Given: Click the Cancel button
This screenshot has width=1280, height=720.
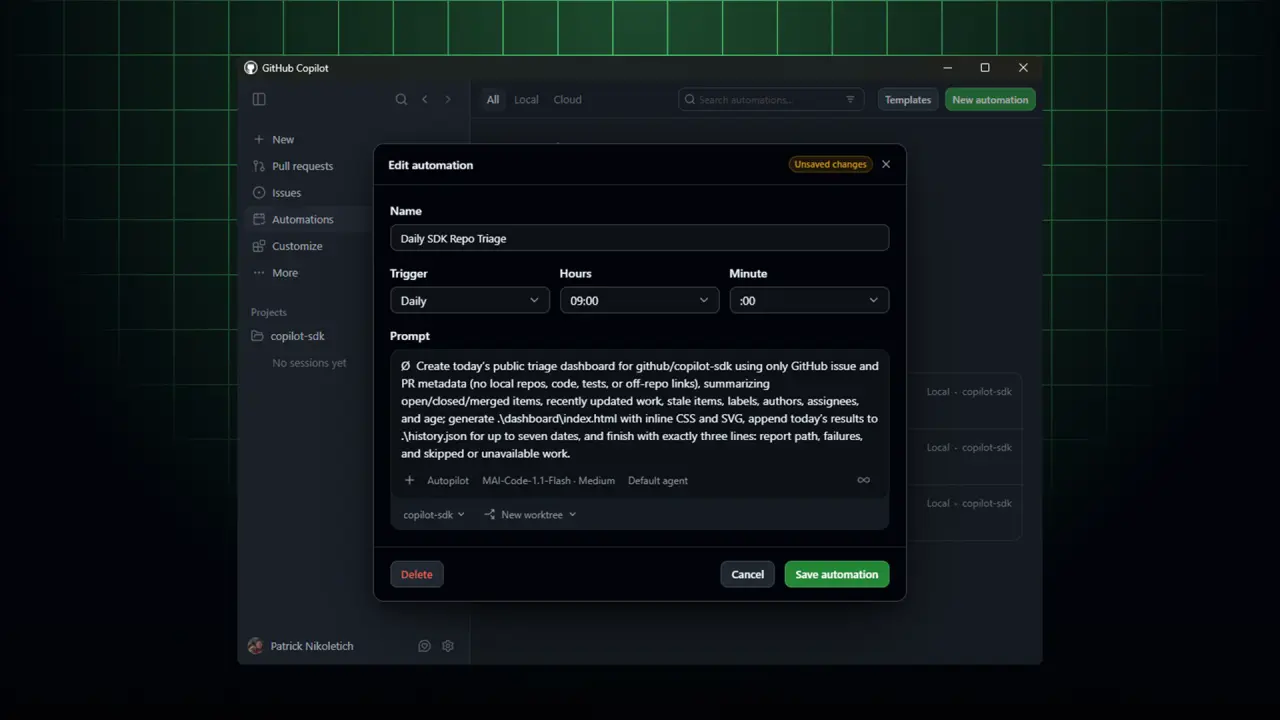Looking at the screenshot, I should pos(747,574).
